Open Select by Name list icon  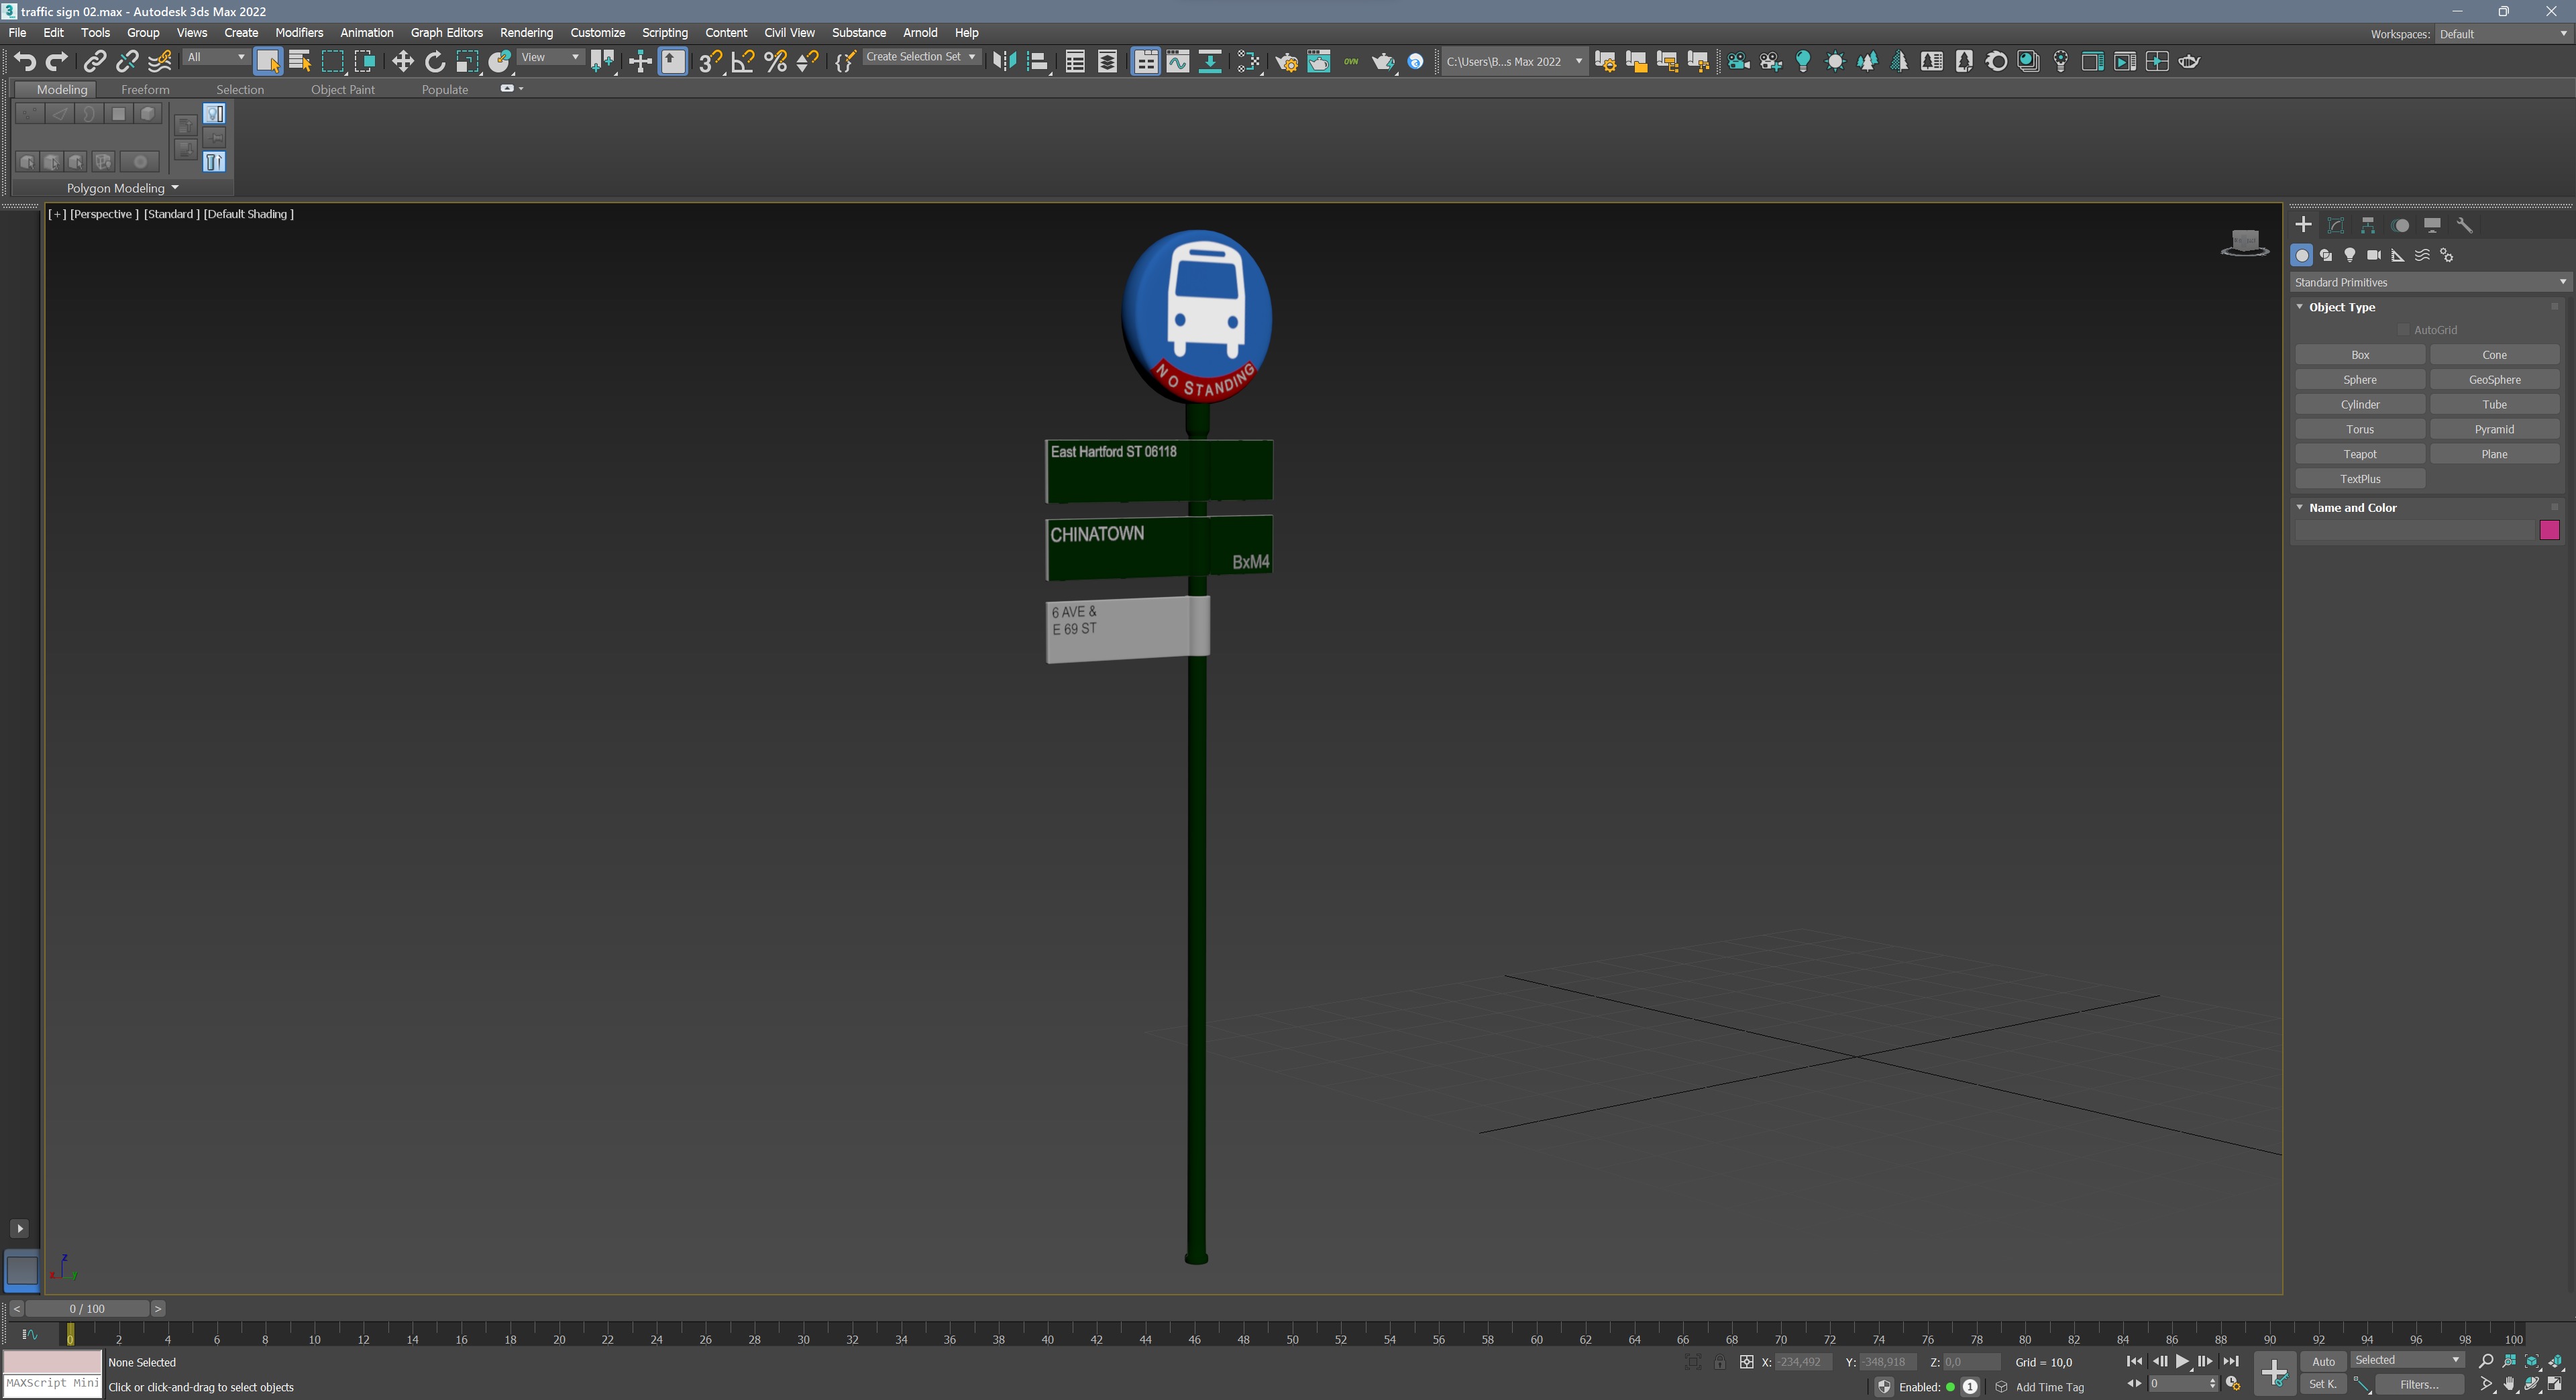coord(299,61)
